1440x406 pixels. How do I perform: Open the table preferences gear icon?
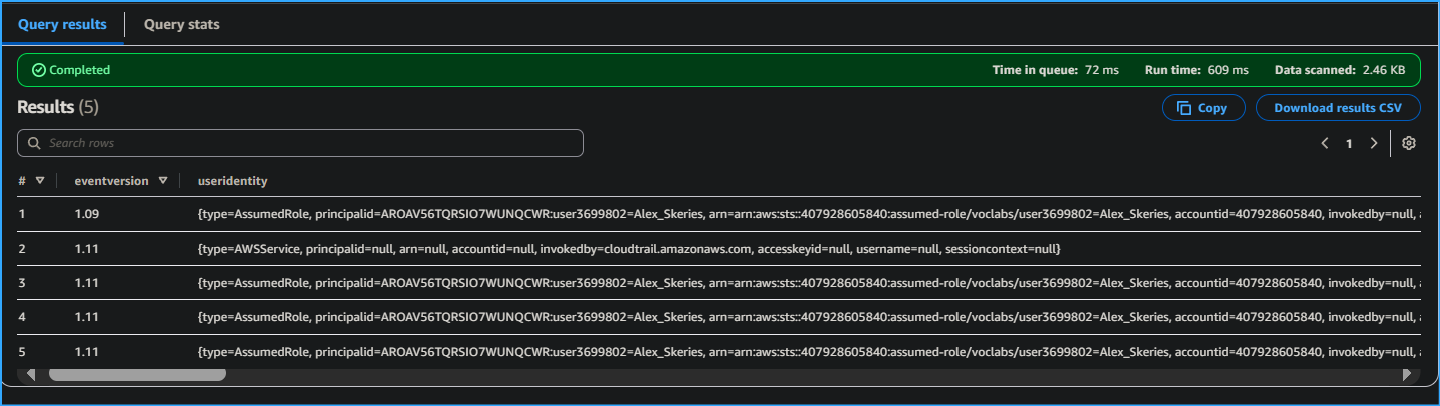(1408, 143)
